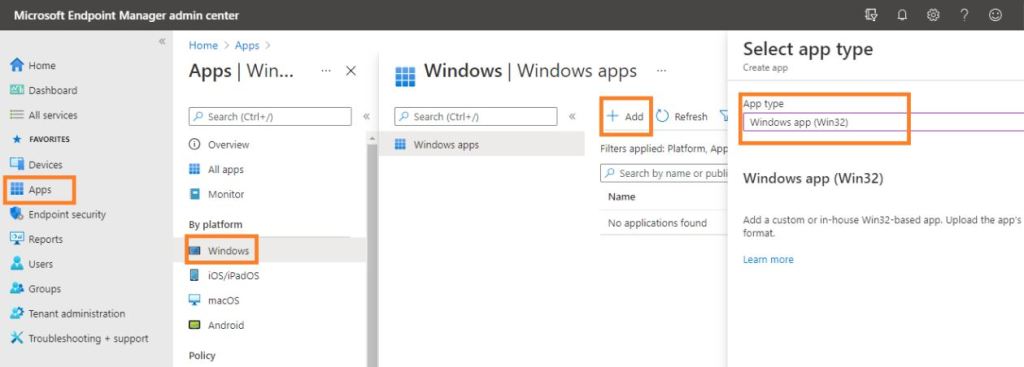Open Troubleshooting + support
Image resolution: width=1024 pixels, height=367 pixels.
click(x=79, y=338)
